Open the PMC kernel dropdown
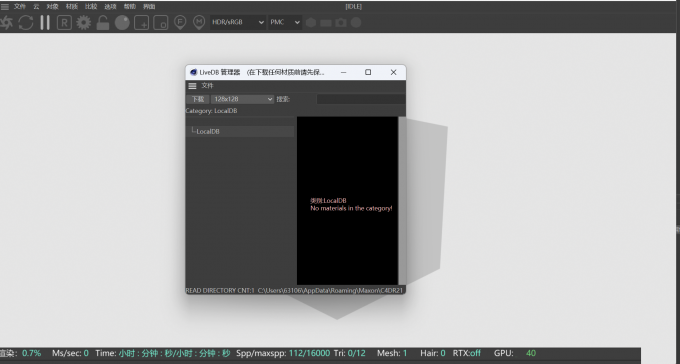This screenshot has width=680, height=364. tap(284, 23)
